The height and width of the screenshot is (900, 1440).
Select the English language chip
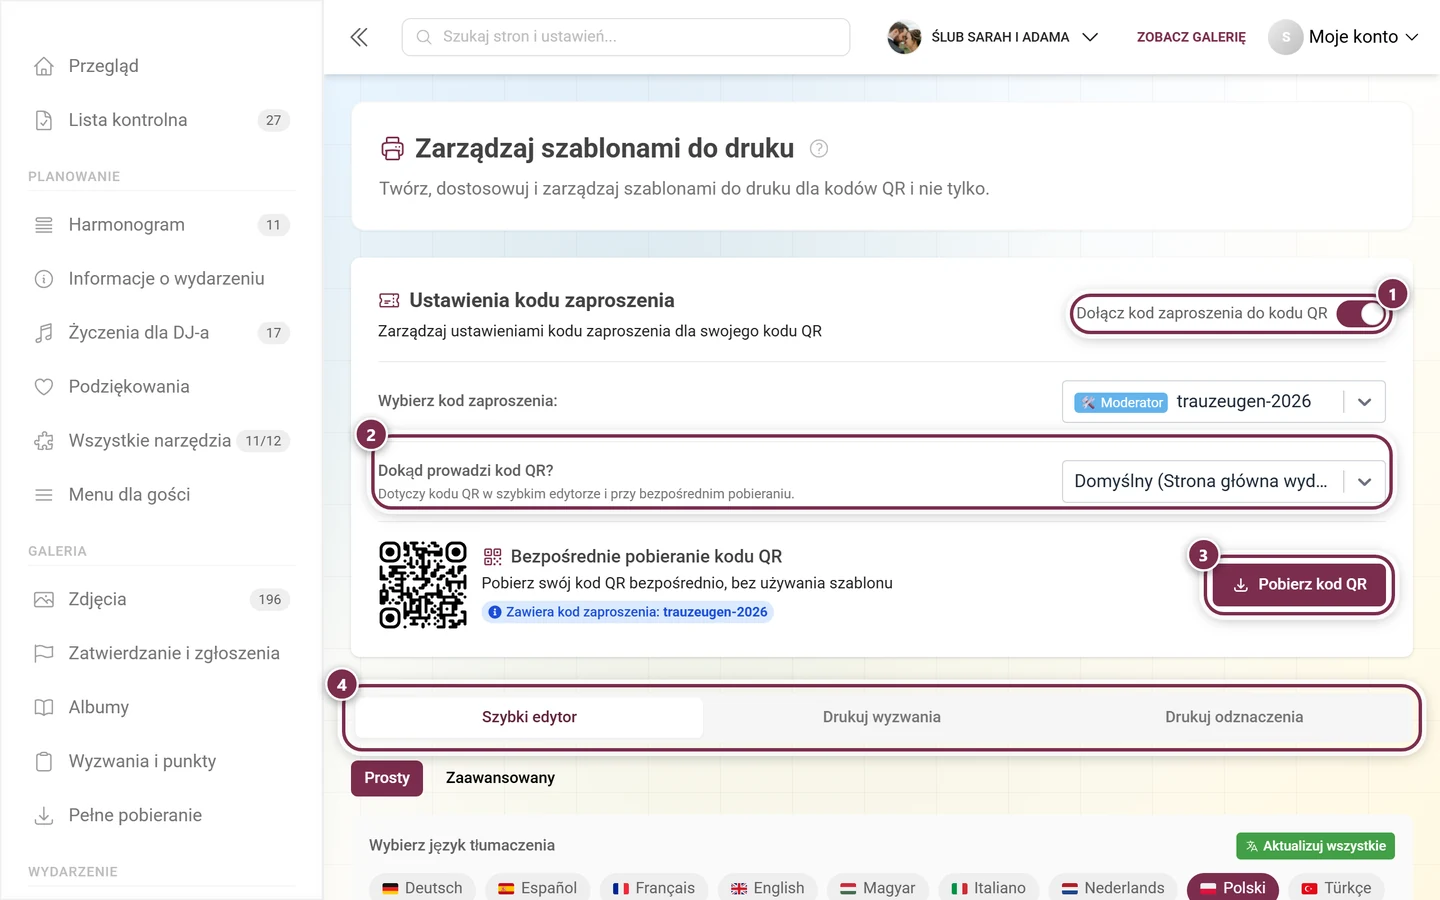(768, 888)
